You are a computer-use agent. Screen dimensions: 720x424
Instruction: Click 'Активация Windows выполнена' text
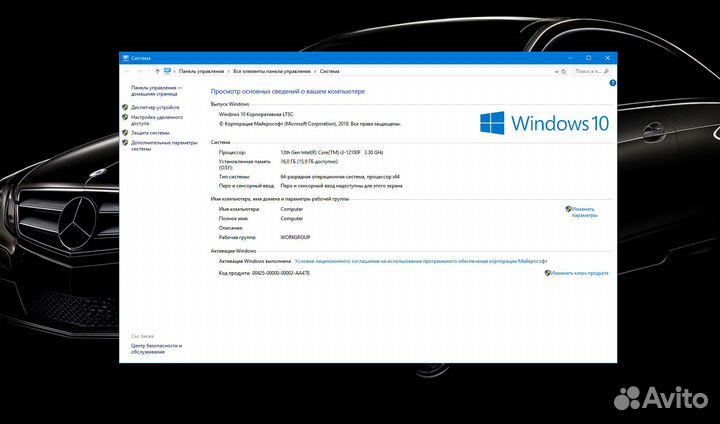(255, 261)
